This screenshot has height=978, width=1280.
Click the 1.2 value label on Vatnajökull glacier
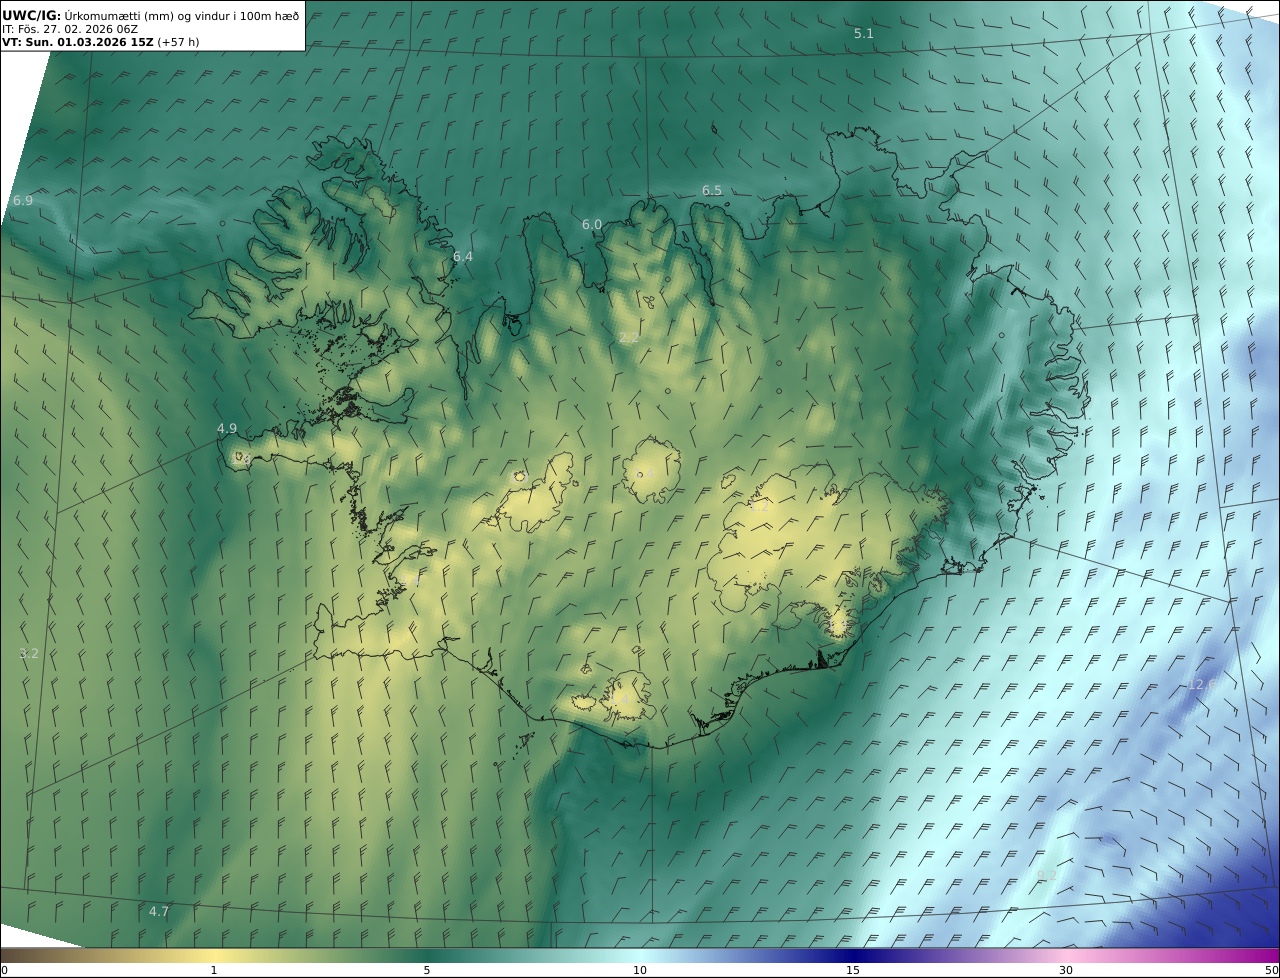click(759, 506)
